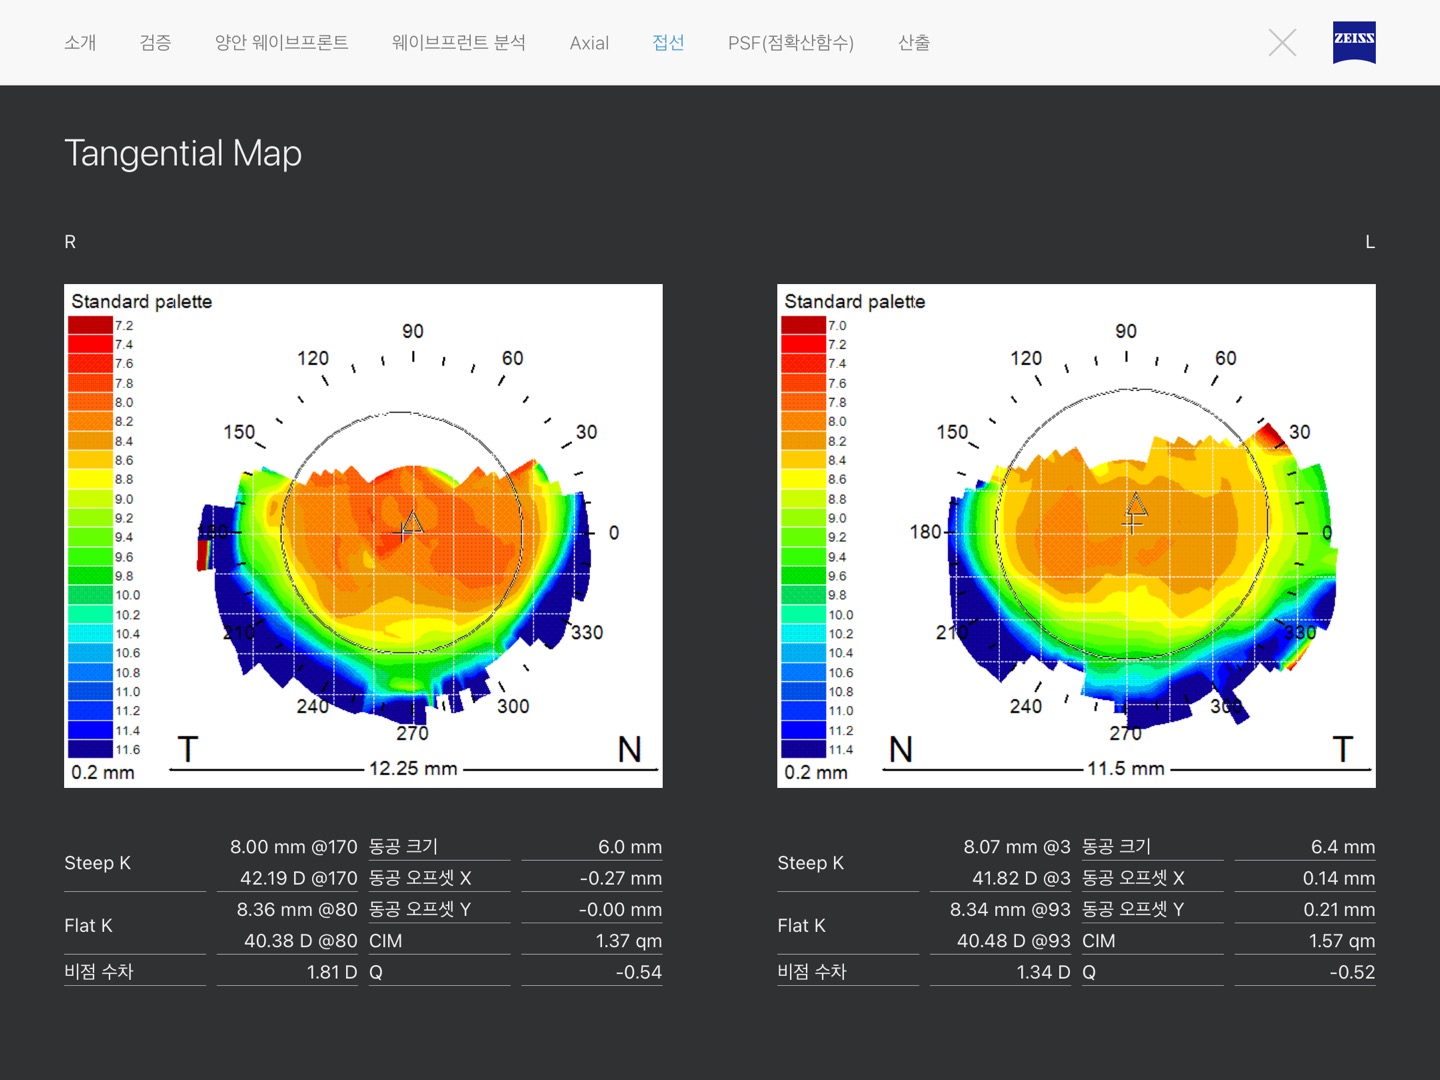Go to the 웨이브프런트 분석 tab
The image size is (1440, 1080).
[458, 42]
